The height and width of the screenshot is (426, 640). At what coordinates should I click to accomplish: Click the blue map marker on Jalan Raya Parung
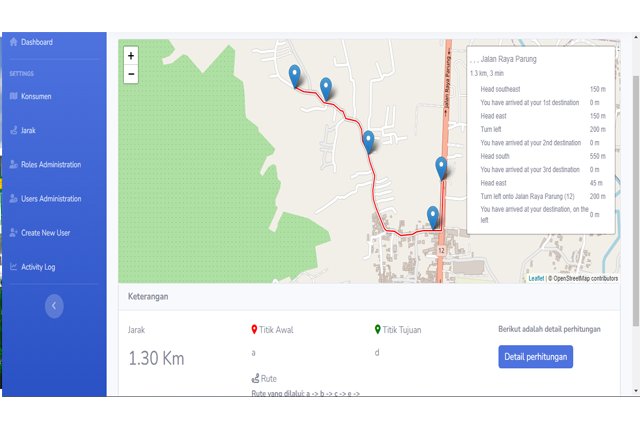[441, 167]
